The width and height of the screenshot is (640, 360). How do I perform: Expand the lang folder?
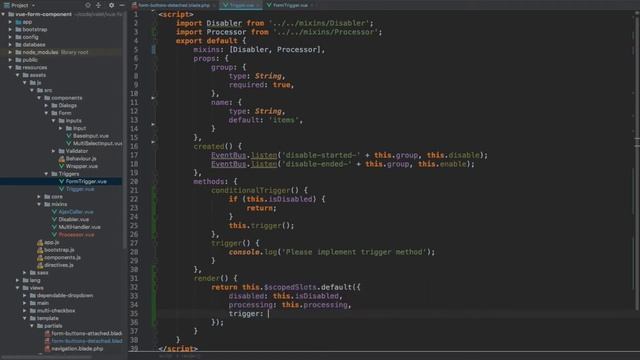coord(18,280)
